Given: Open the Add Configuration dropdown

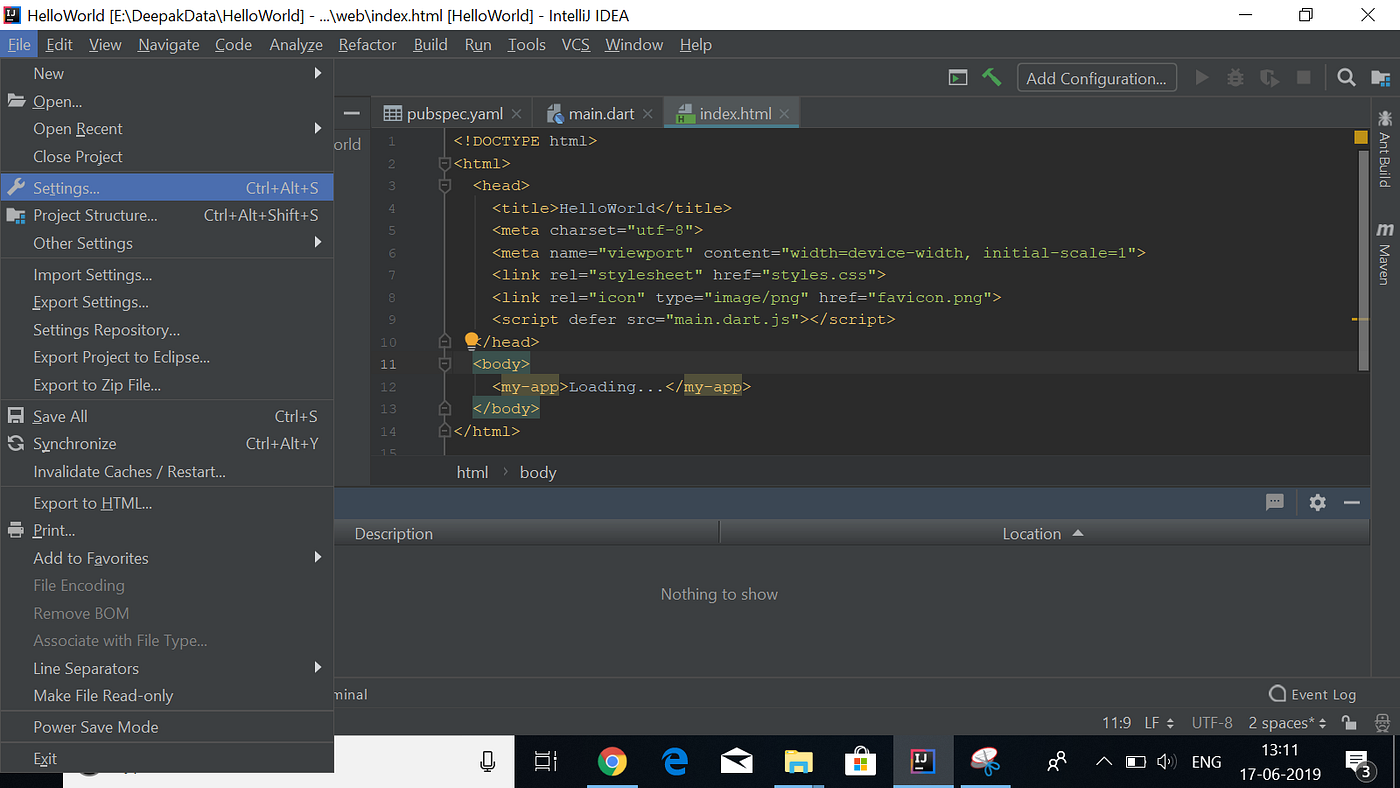Looking at the screenshot, I should [1096, 77].
